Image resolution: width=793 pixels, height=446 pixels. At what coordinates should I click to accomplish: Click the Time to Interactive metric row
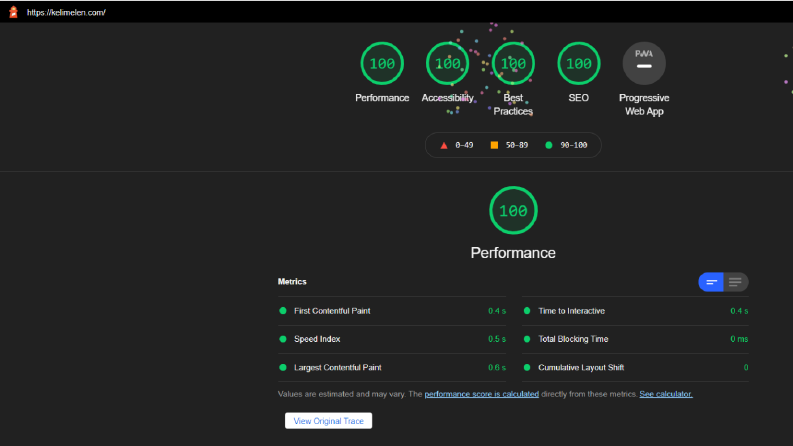(x=635, y=311)
